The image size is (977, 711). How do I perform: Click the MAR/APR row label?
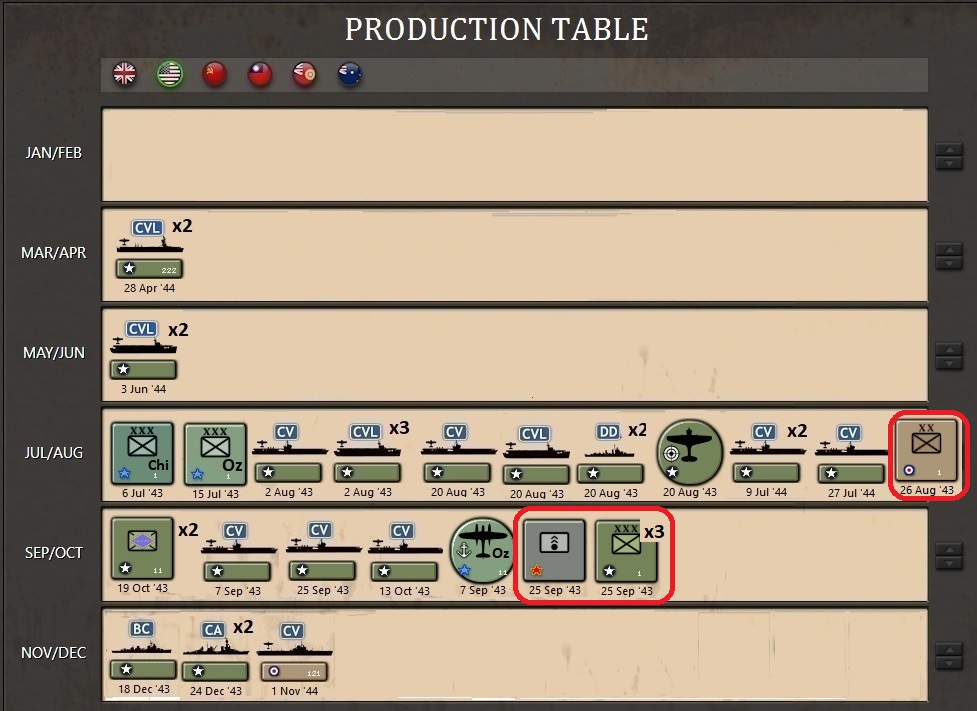click(54, 252)
